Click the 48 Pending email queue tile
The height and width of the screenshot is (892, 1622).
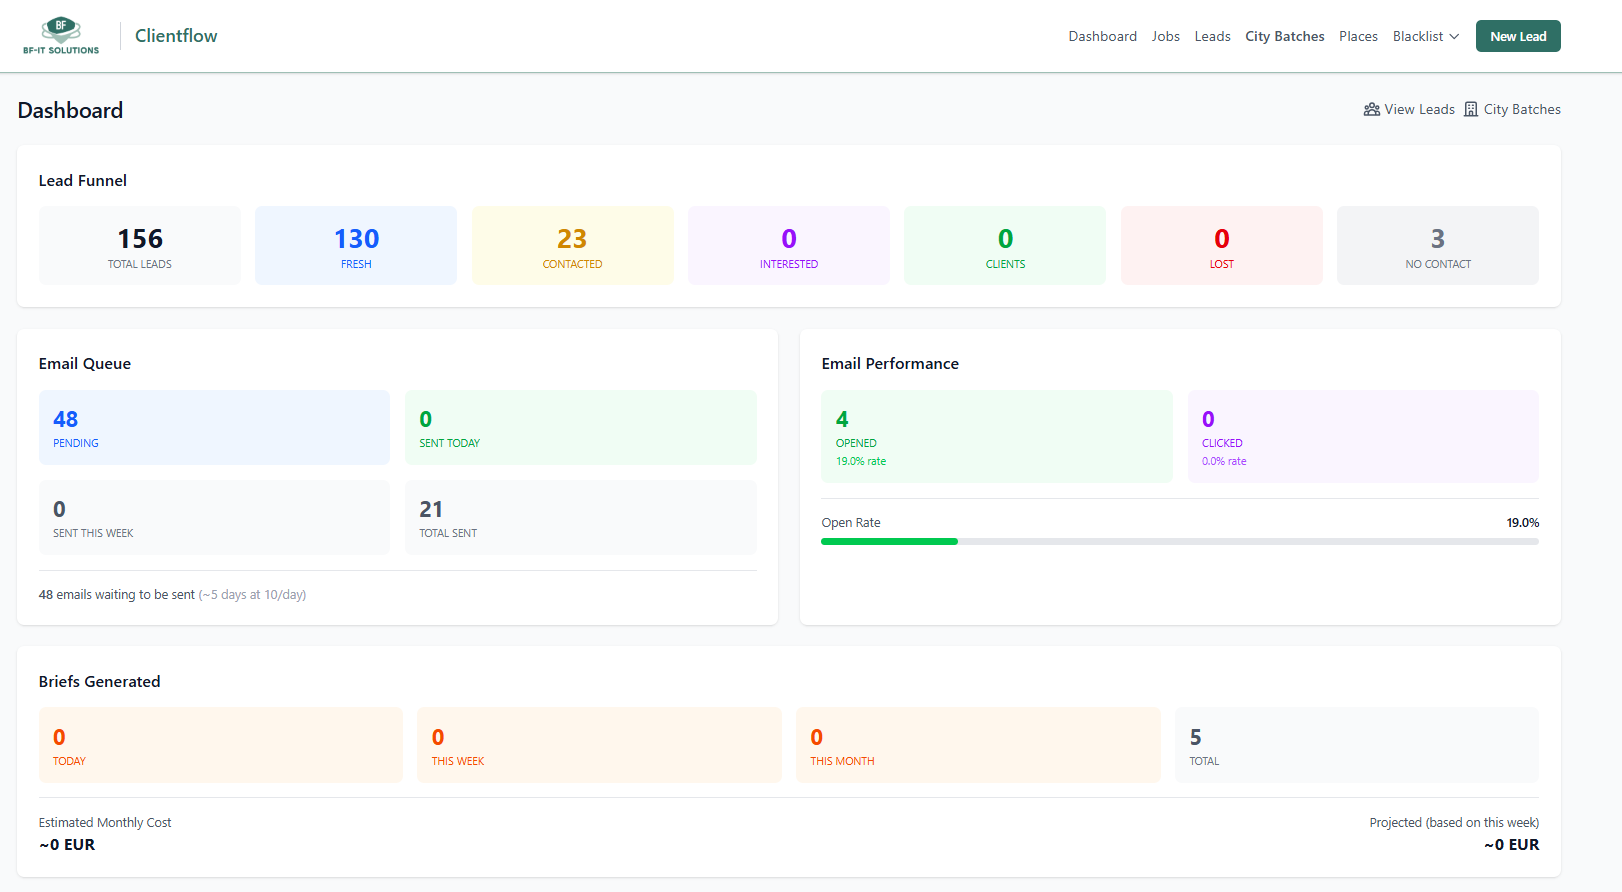214,428
